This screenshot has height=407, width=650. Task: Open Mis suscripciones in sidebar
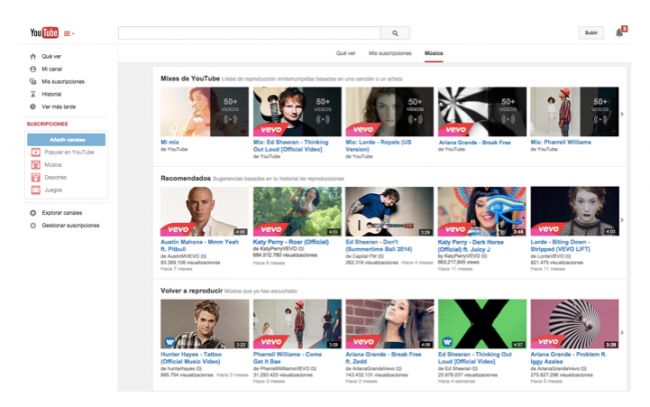pyautogui.click(x=63, y=82)
